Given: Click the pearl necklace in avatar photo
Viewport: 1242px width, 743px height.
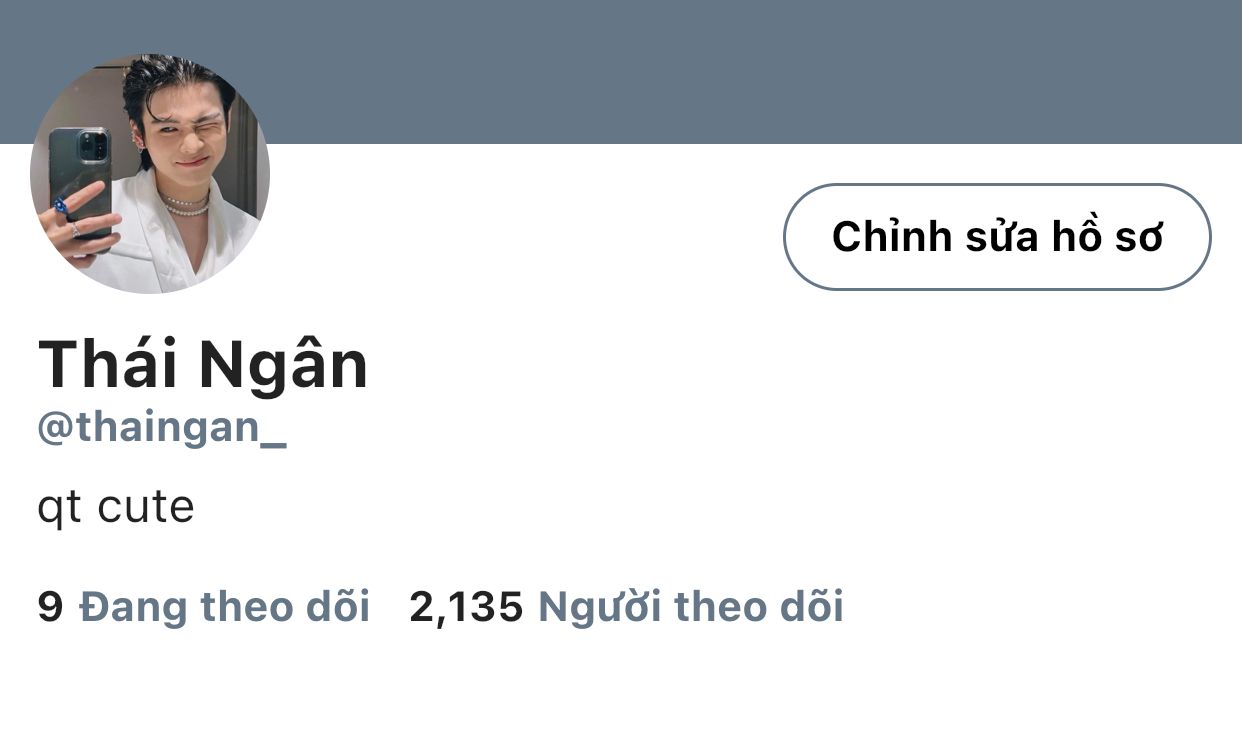Looking at the screenshot, I should click(x=187, y=205).
